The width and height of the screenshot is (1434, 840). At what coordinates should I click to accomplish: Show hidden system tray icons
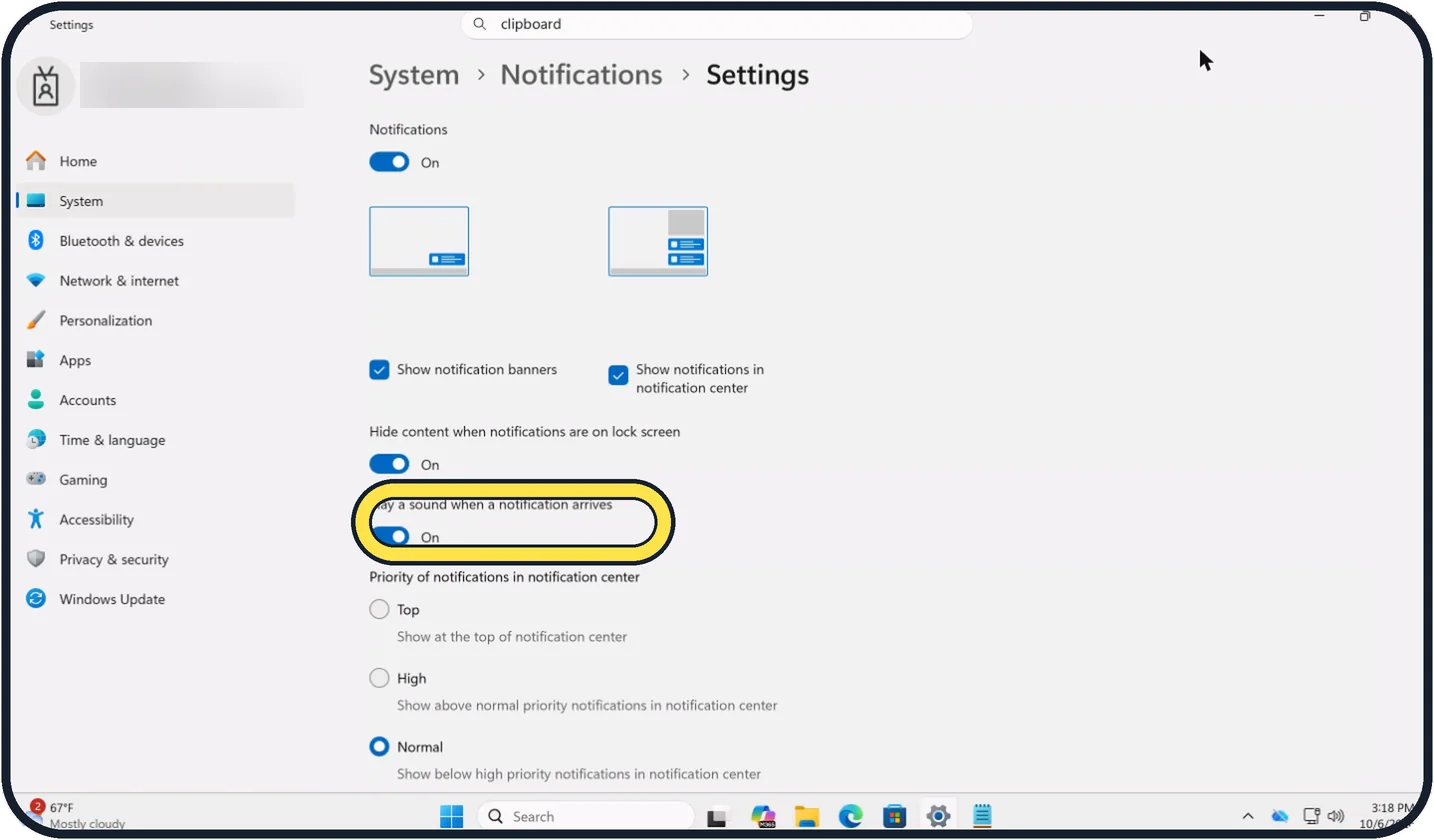[1248, 817]
